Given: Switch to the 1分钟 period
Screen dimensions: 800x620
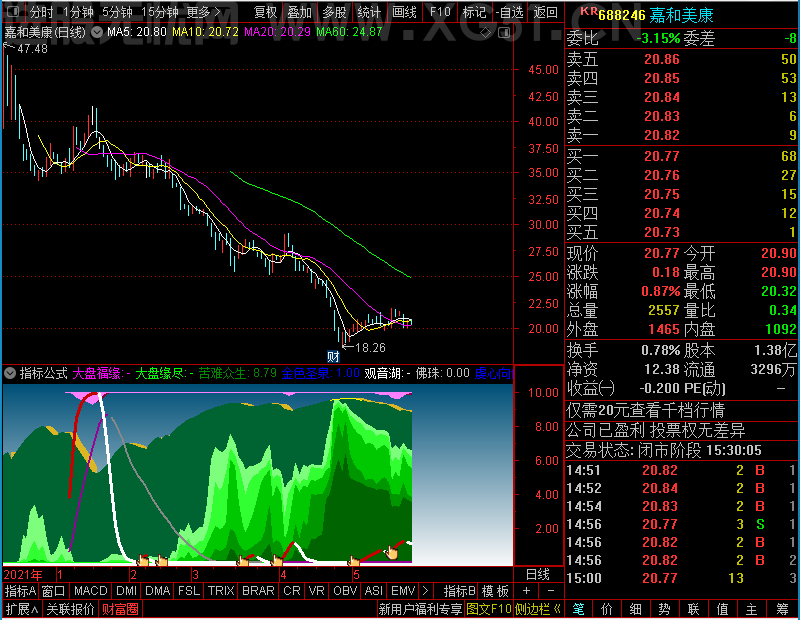Looking at the screenshot, I should [79, 12].
